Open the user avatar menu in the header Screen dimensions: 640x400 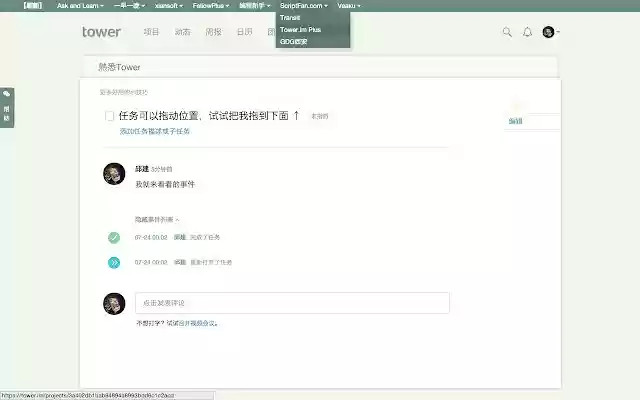coord(551,31)
